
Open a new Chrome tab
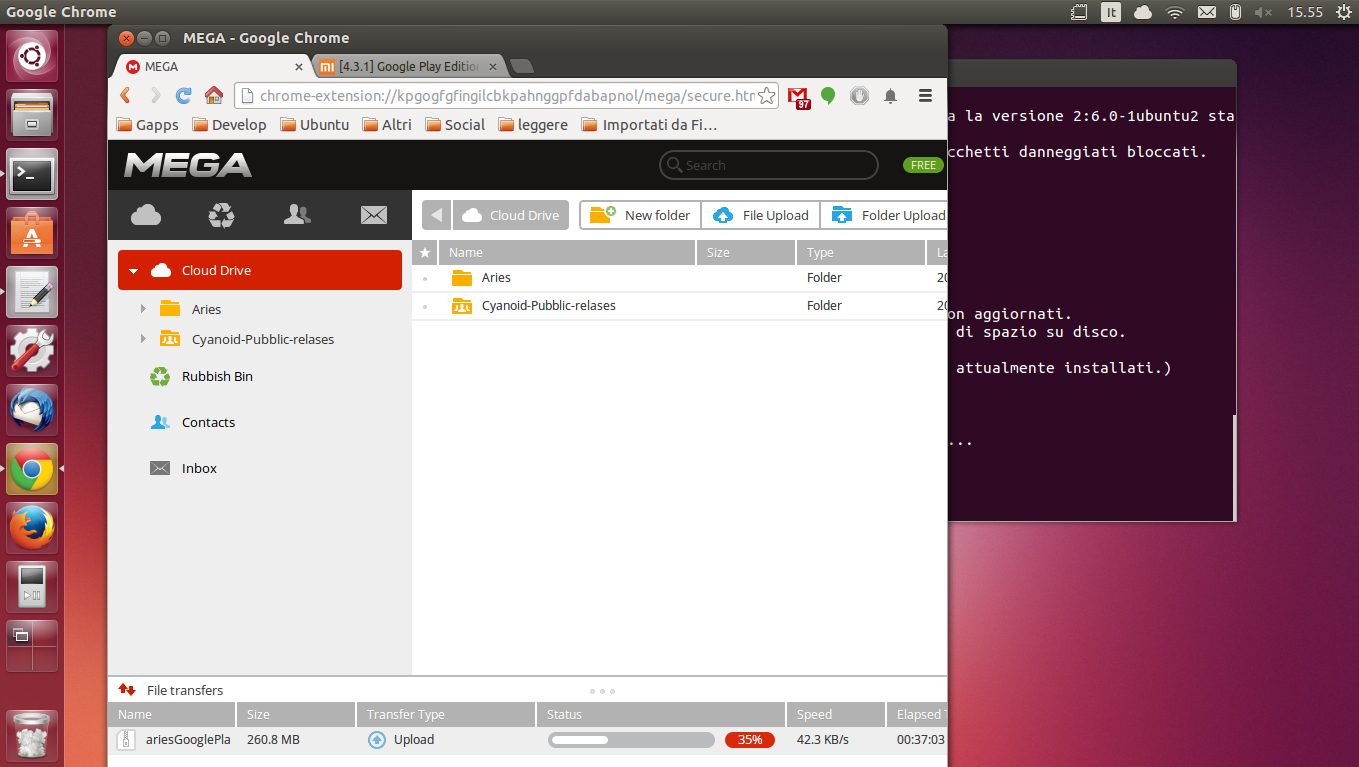pyautogui.click(x=521, y=66)
